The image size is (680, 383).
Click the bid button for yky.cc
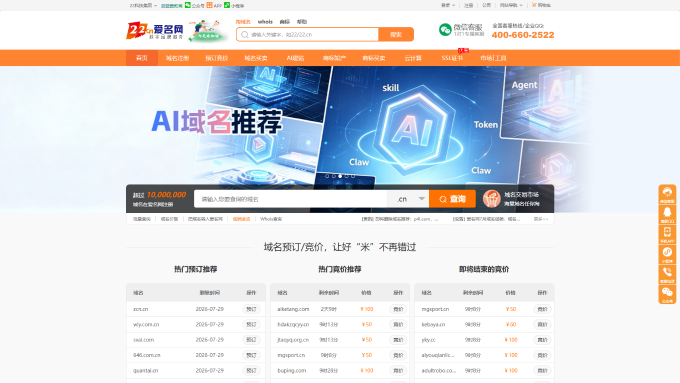tap(542, 340)
